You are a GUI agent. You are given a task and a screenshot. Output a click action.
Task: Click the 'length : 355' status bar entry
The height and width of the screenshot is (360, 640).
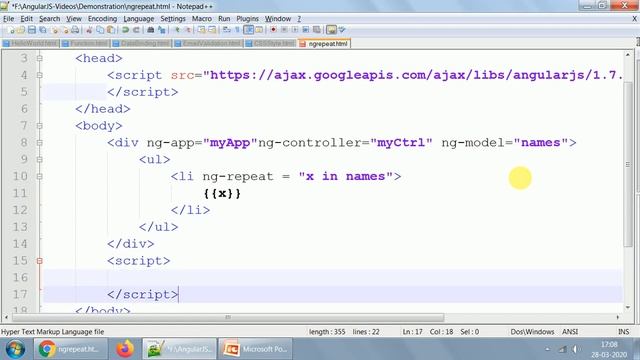(327, 331)
